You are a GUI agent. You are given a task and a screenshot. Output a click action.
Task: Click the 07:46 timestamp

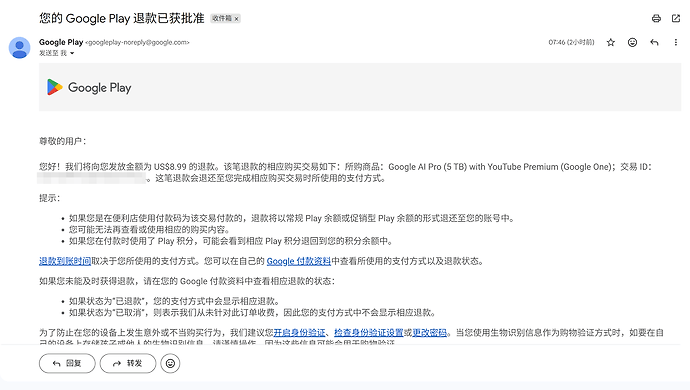[571, 42]
